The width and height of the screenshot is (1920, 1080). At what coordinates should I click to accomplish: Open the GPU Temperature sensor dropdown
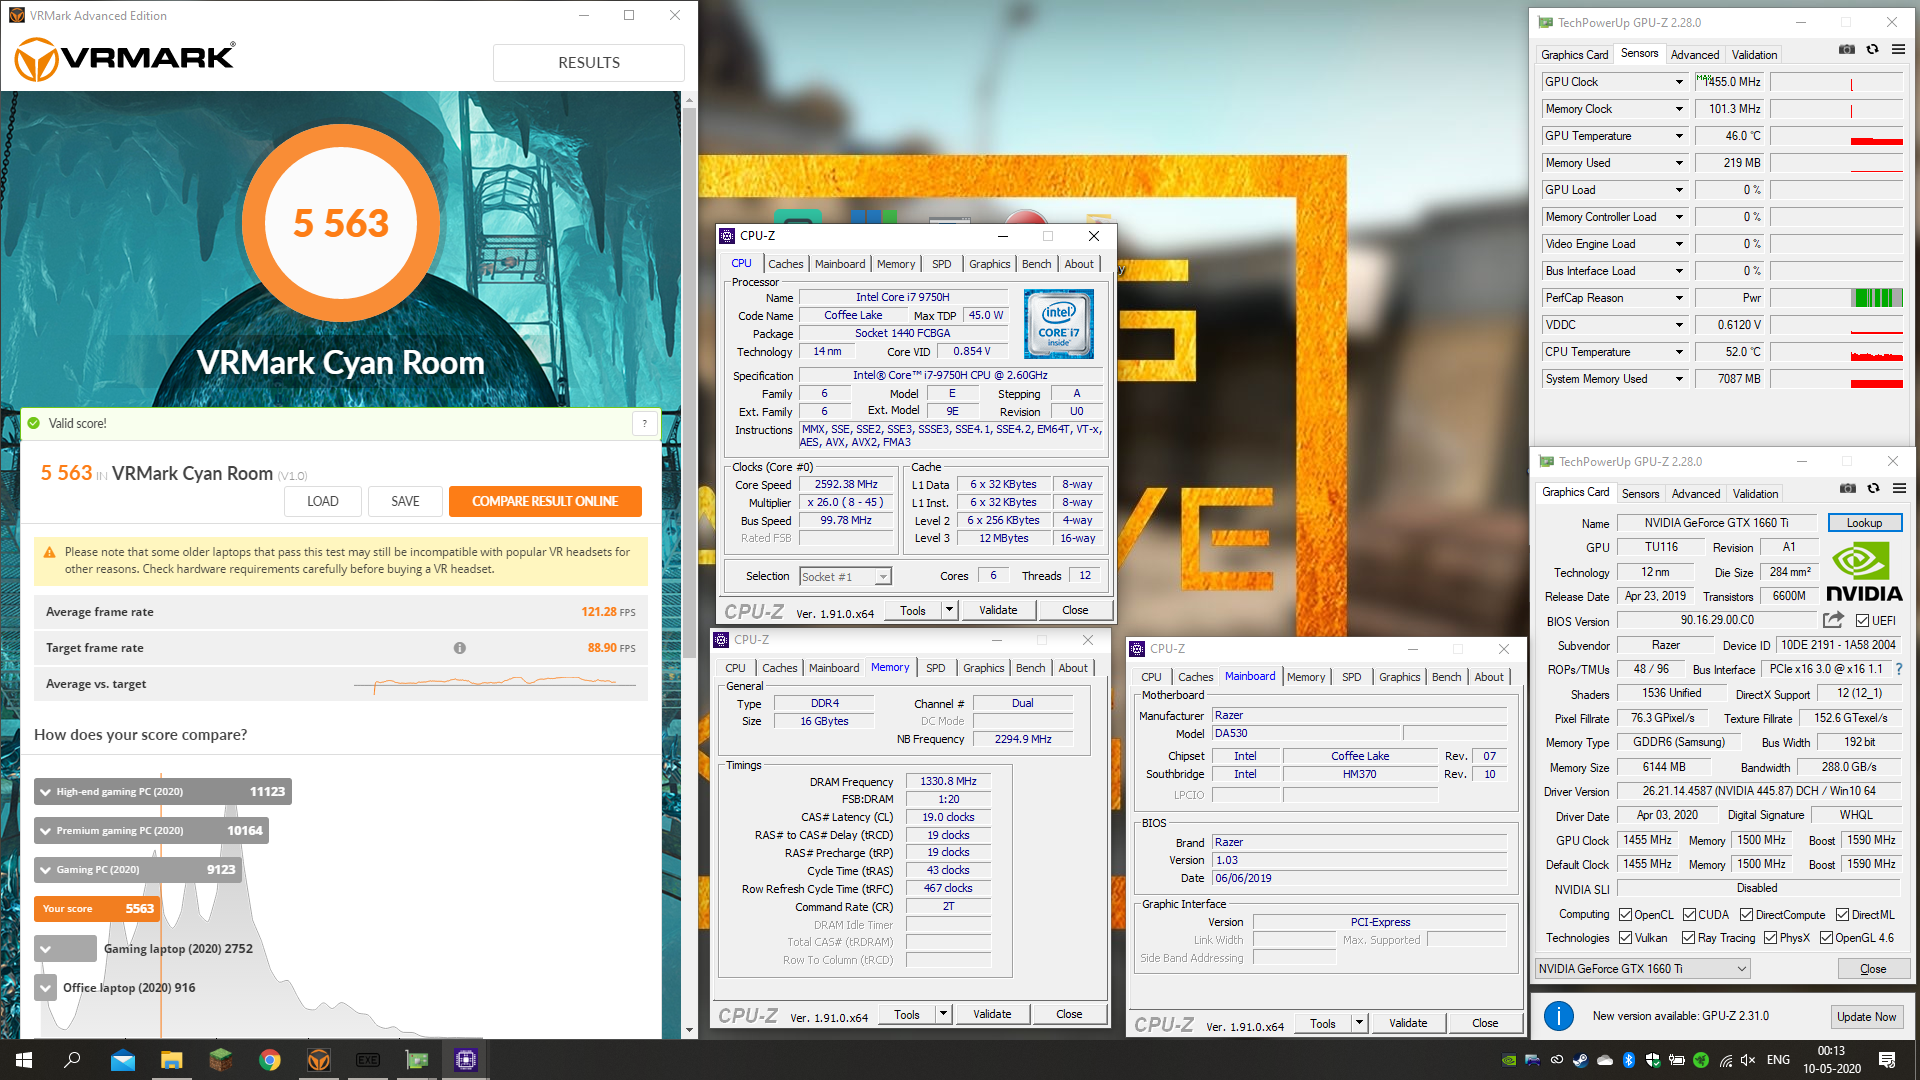point(1679,136)
